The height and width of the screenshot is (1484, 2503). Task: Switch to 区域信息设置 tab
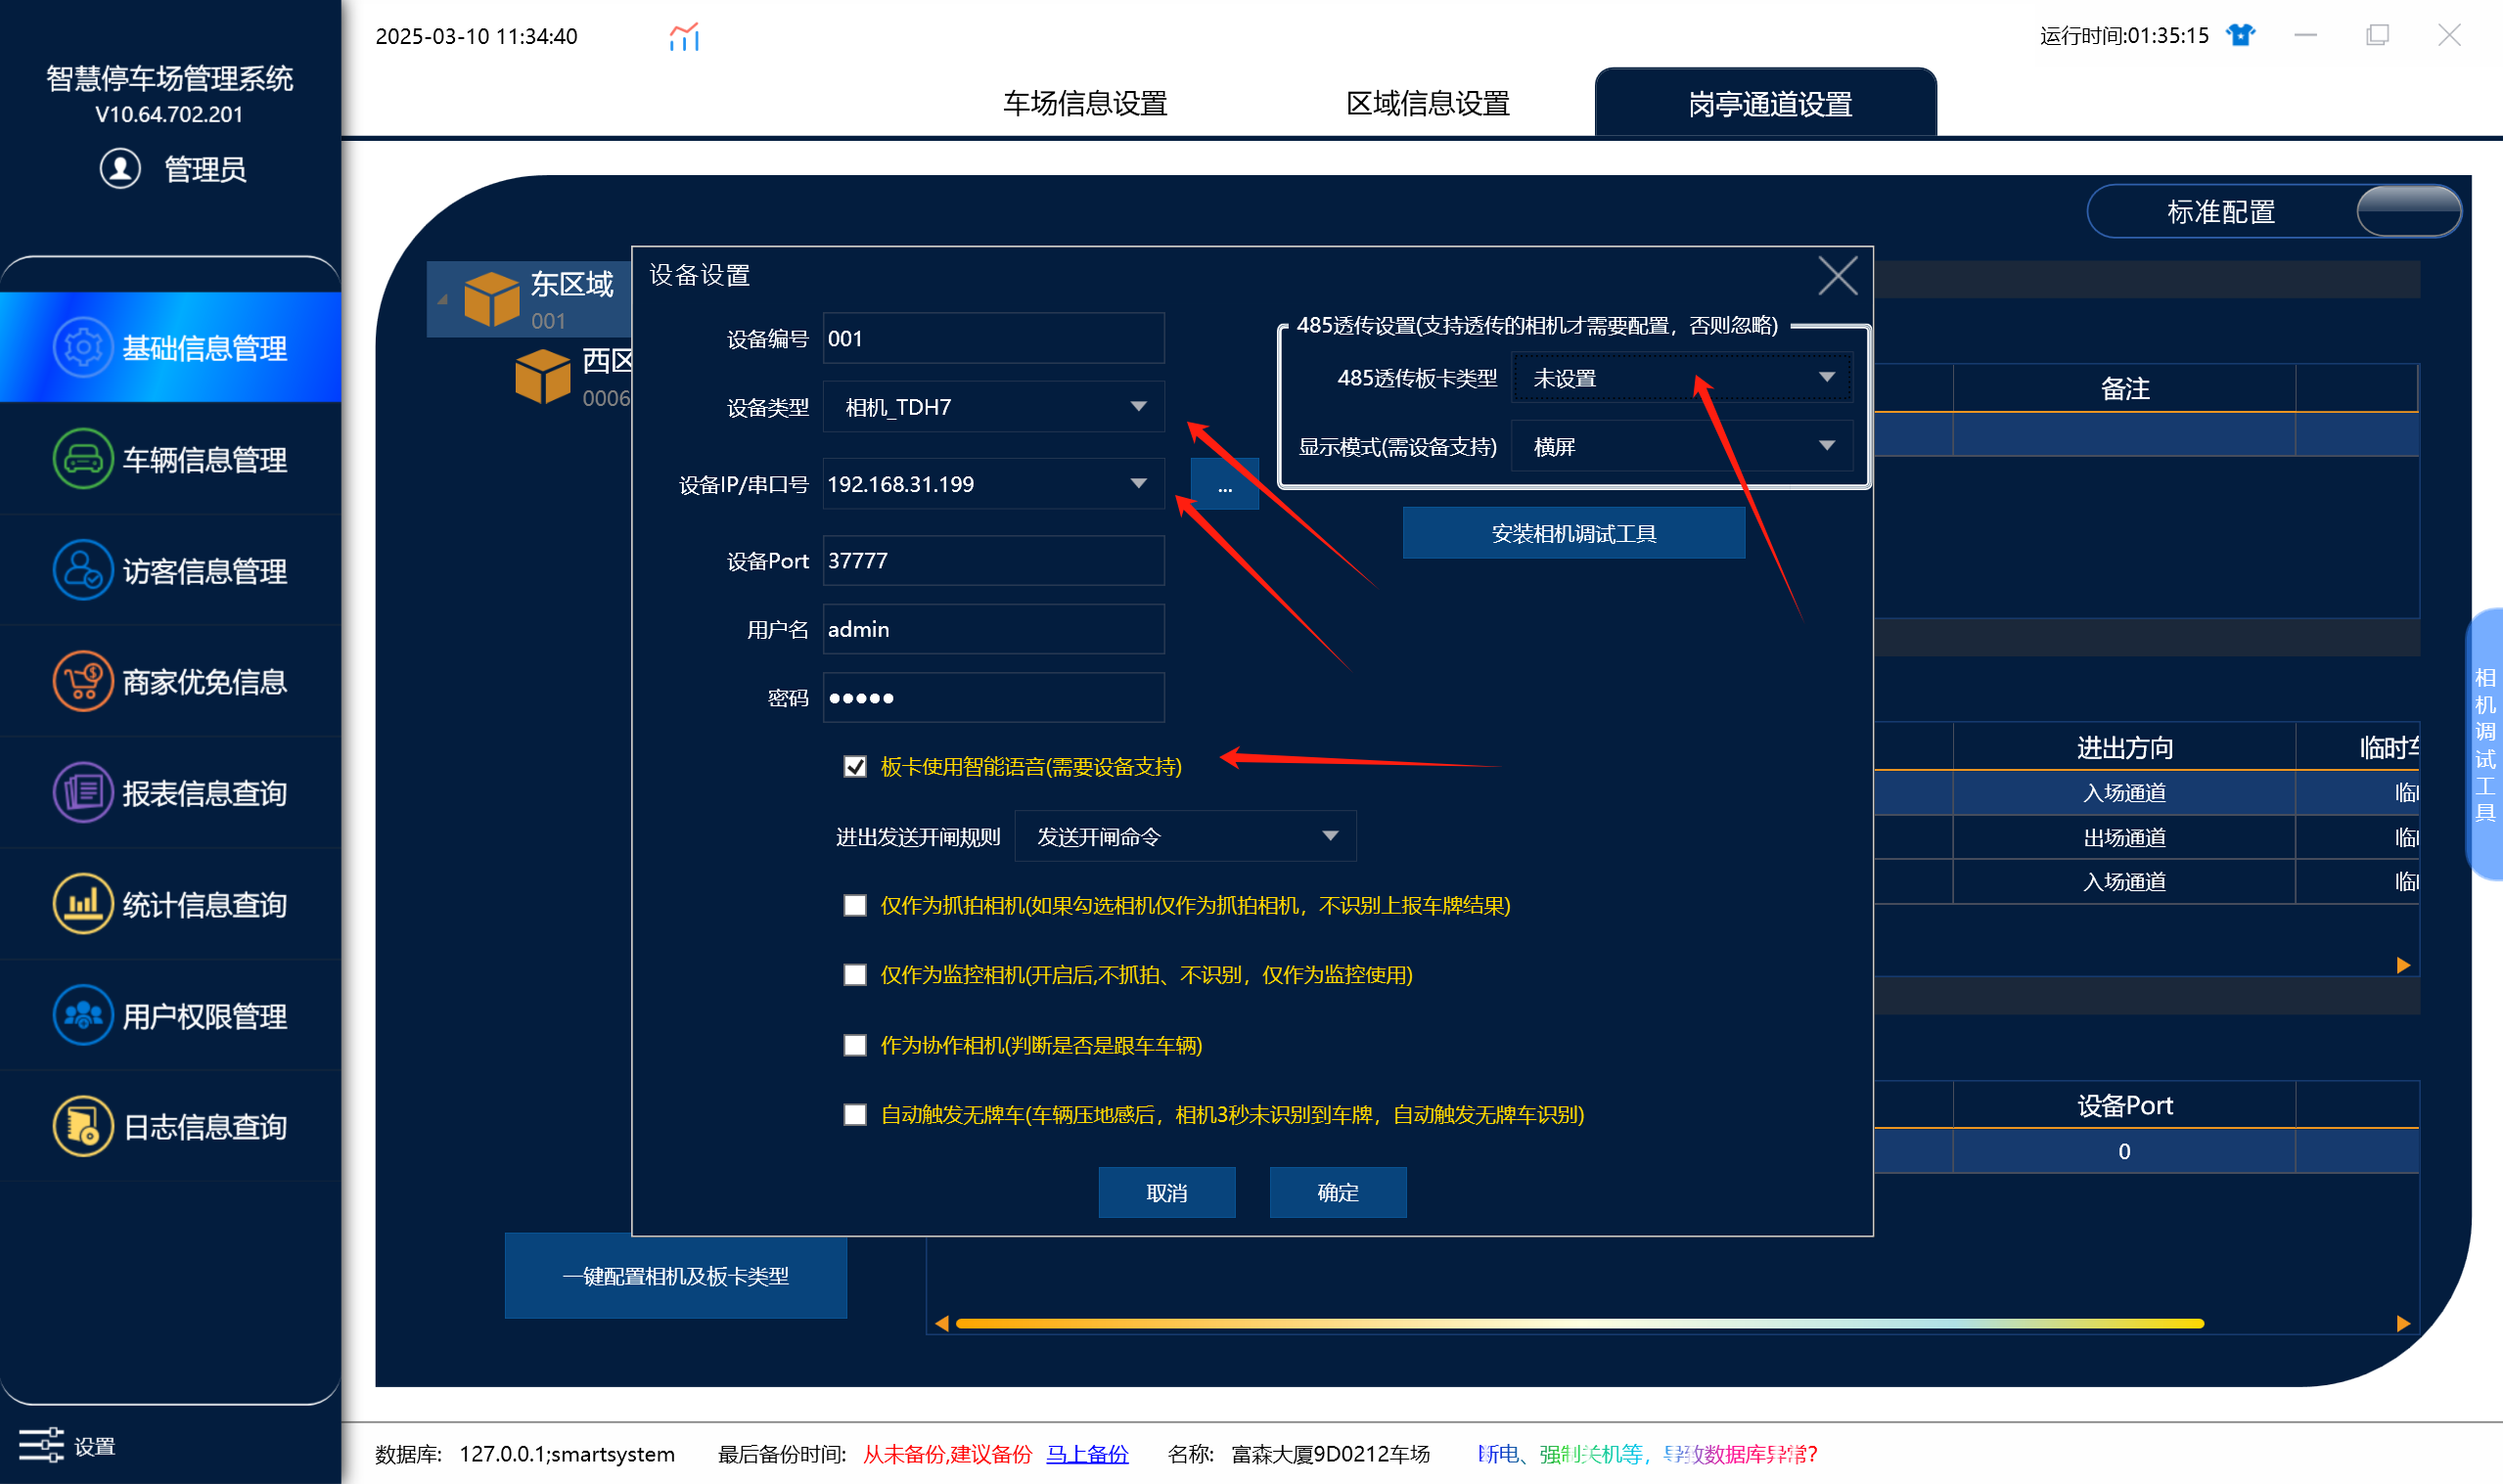[1428, 104]
